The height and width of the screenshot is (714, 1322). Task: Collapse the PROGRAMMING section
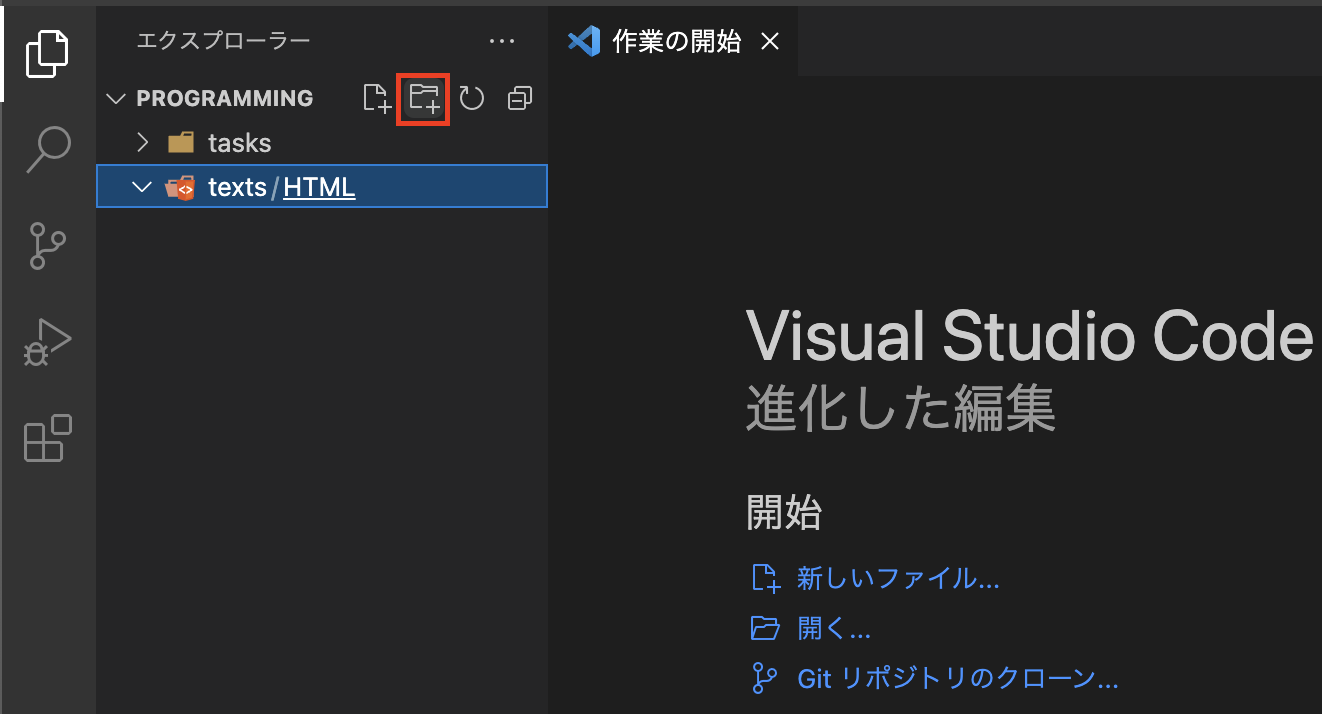(115, 98)
